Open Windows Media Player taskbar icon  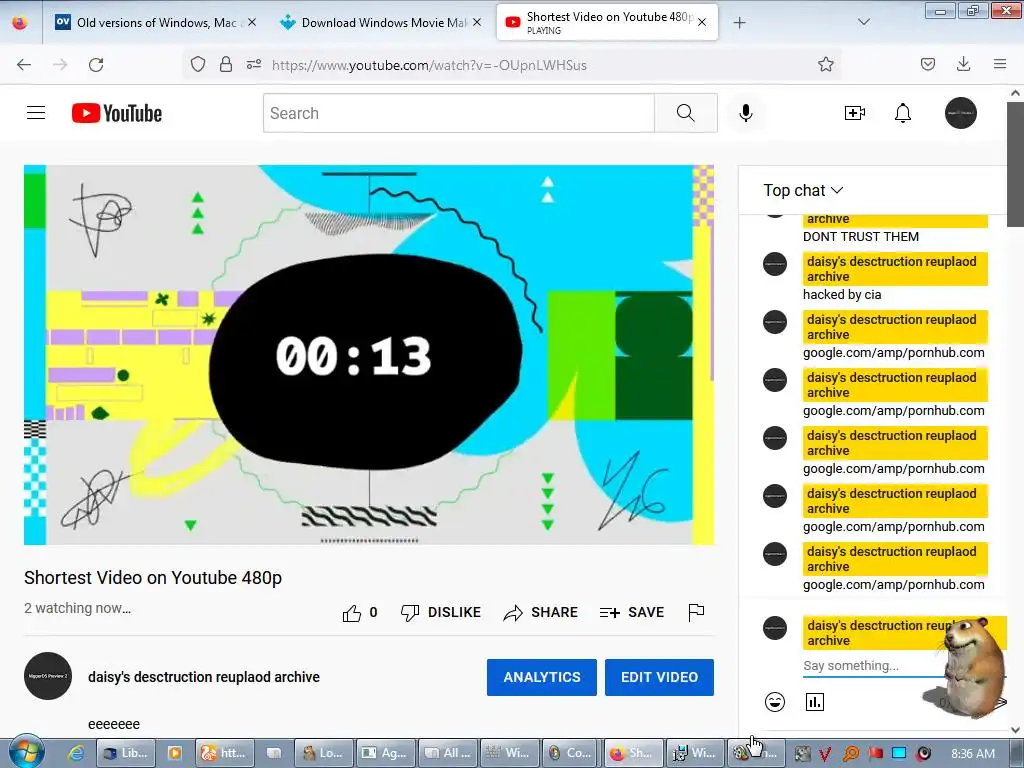click(175, 753)
